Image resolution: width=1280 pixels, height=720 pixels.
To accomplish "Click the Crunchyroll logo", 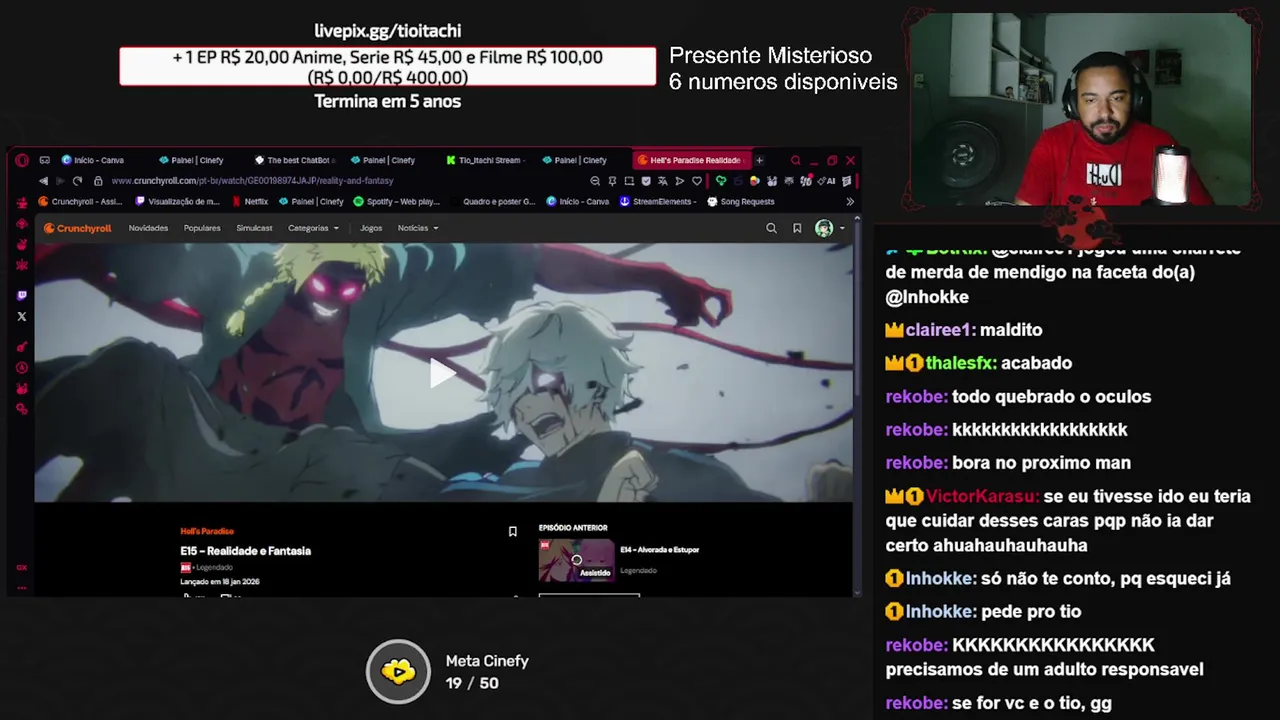I will coord(77,228).
